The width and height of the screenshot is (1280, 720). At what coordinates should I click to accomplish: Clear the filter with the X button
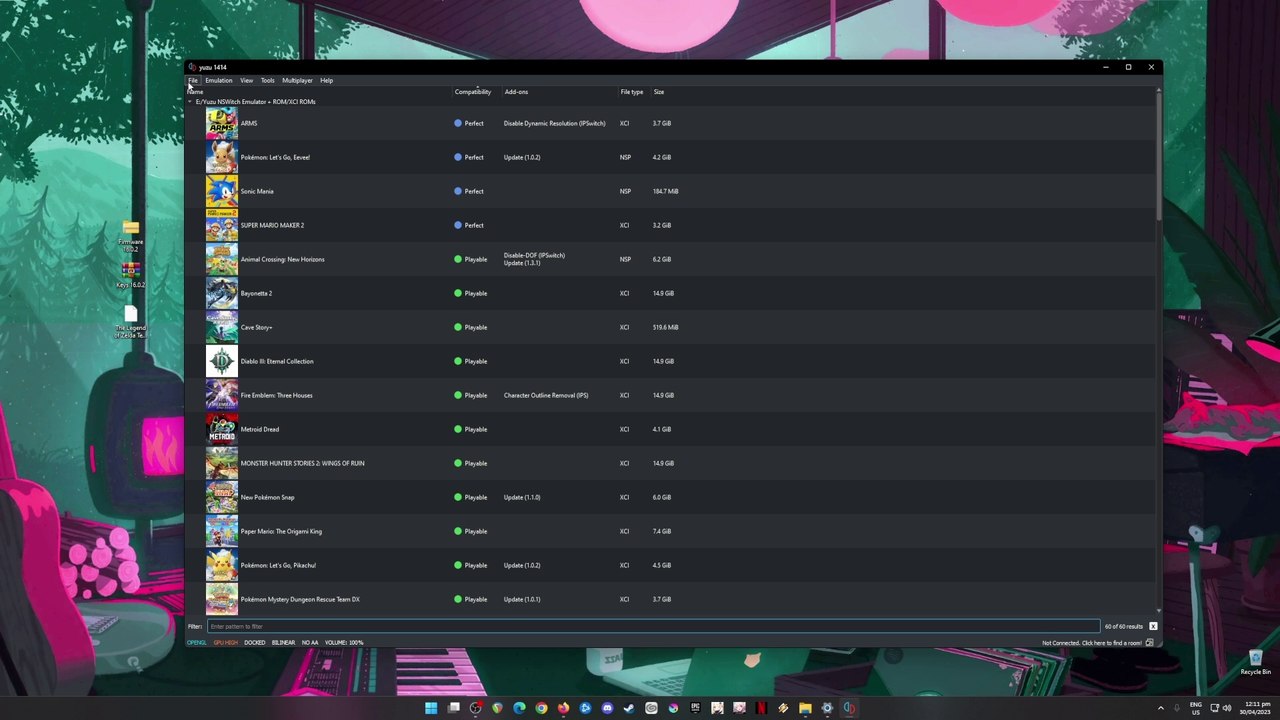(x=1153, y=626)
